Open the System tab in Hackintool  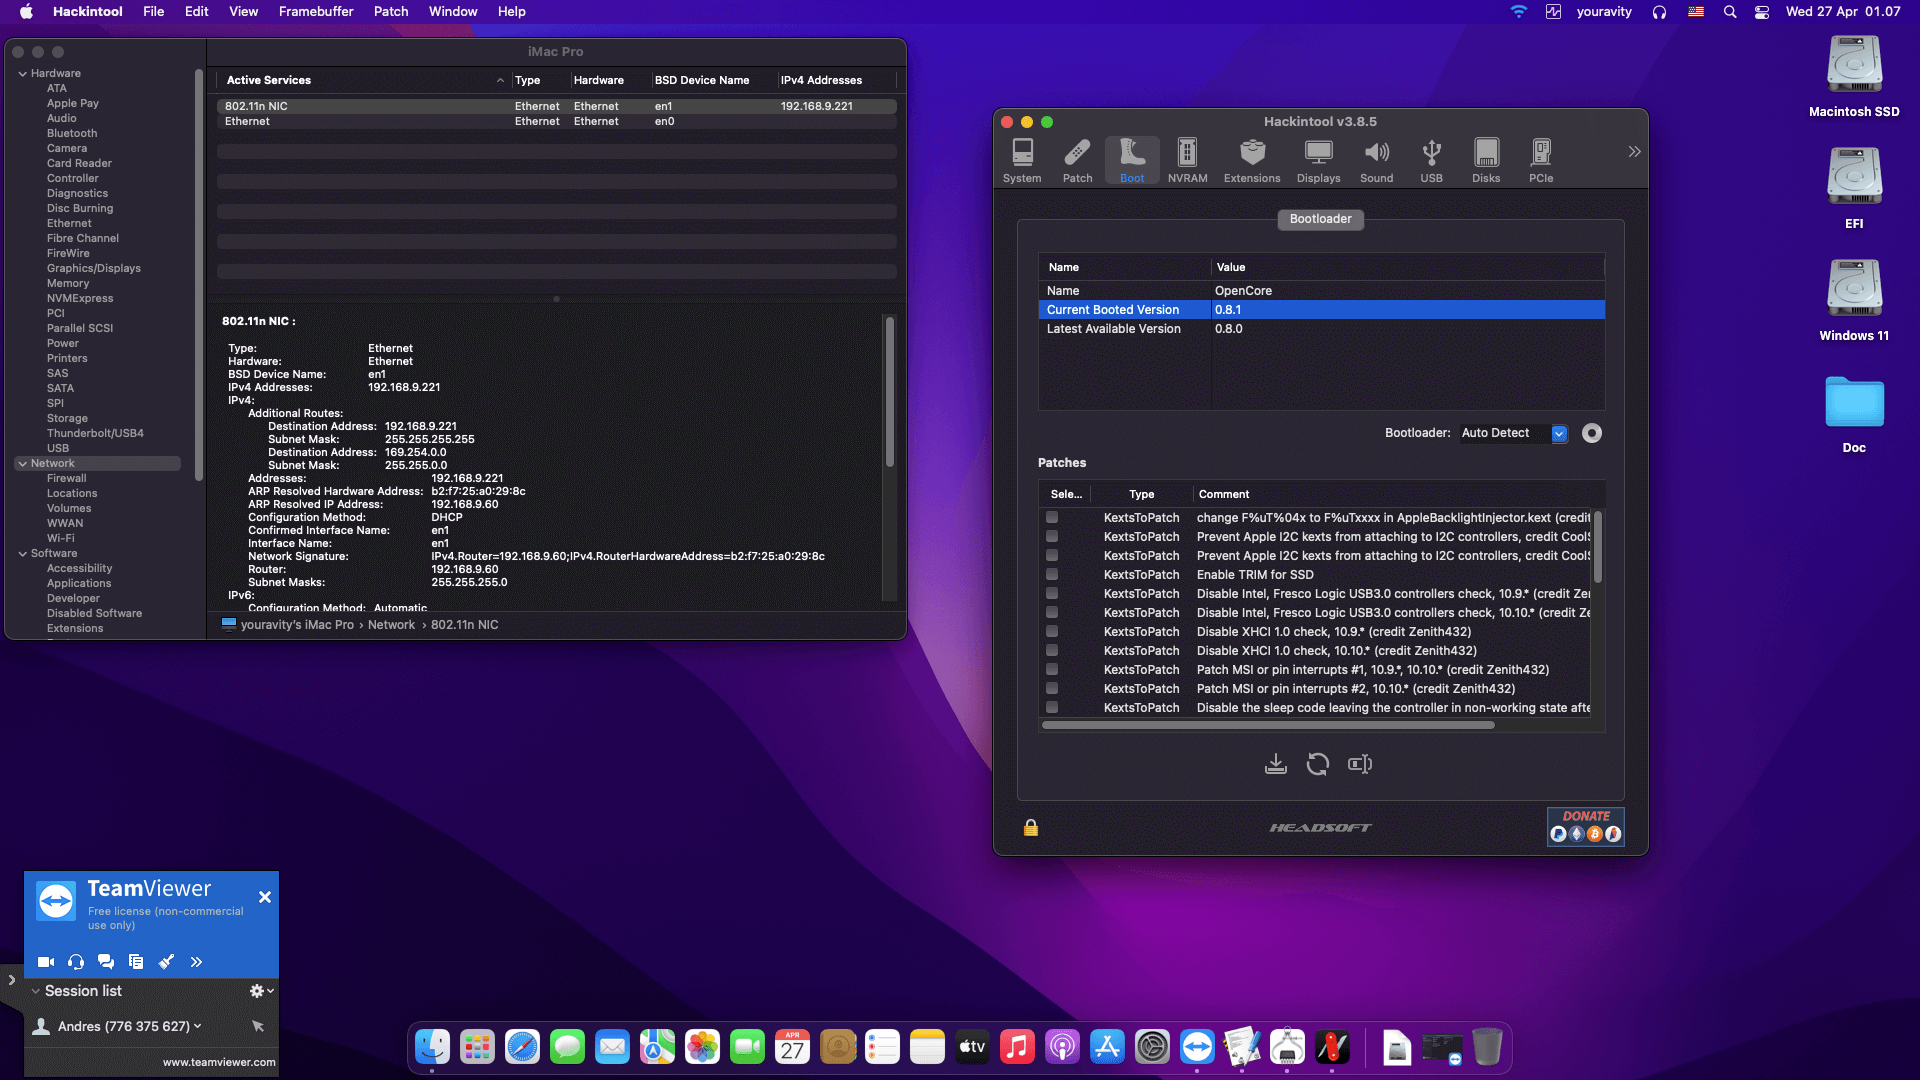click(1022, 160)
